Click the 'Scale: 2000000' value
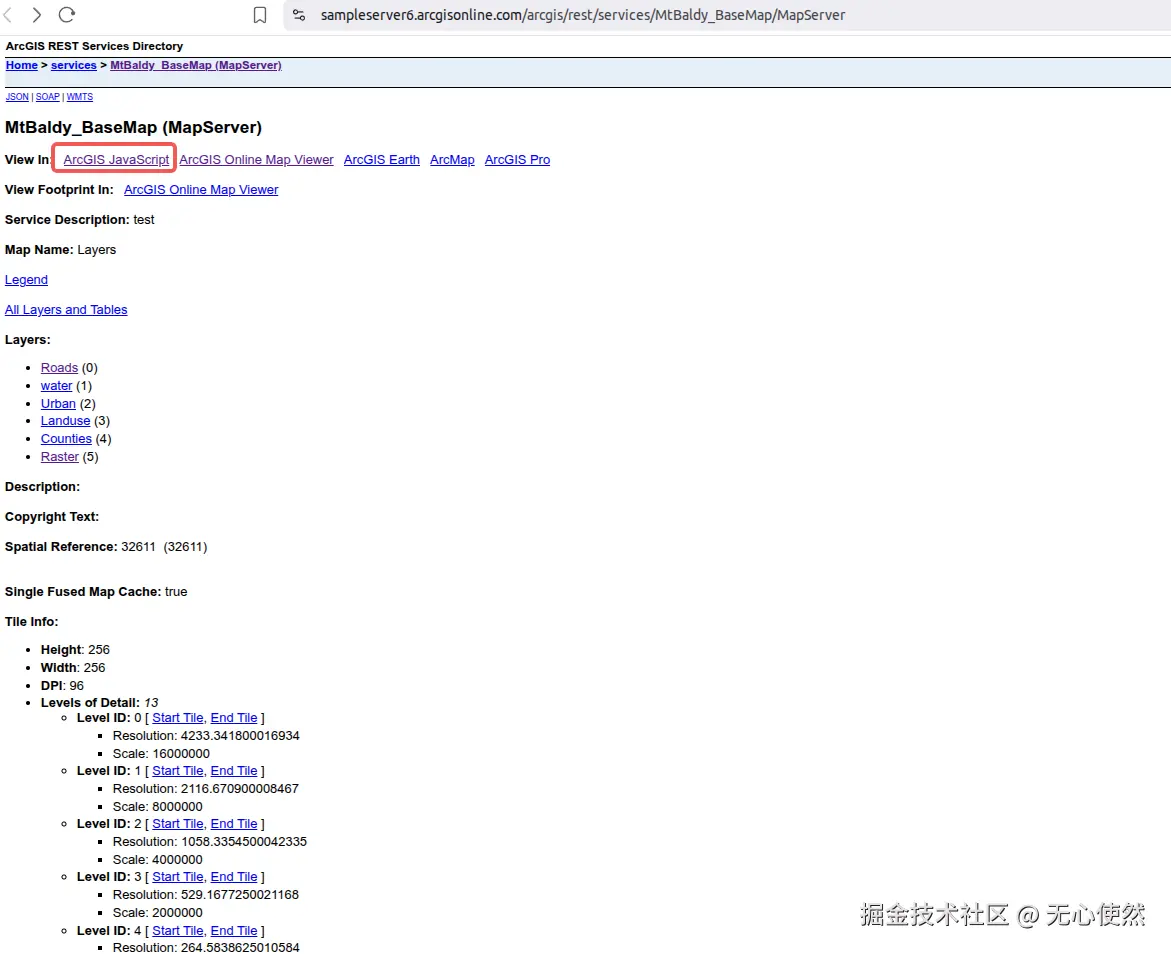The width and height of the screenshot is (1171, 954). (x=158, y=912)
